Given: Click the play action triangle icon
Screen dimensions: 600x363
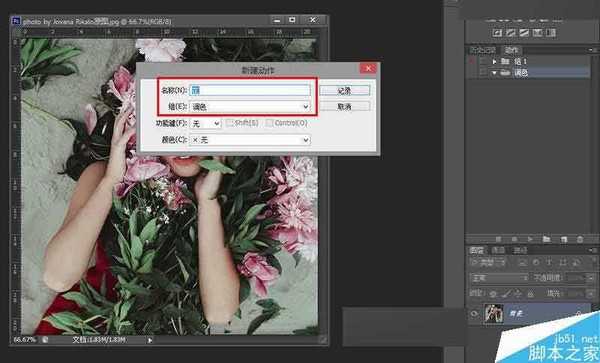Looking at the screenshot, I should coord(530,239).
